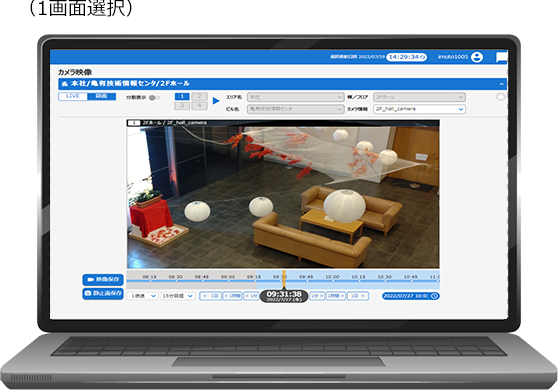Open the 15分目盛 timeline scale dropdown
Image resolution: width=558 pixels, height=390 pixels.
pyautogui.click(x=177, y=296)
